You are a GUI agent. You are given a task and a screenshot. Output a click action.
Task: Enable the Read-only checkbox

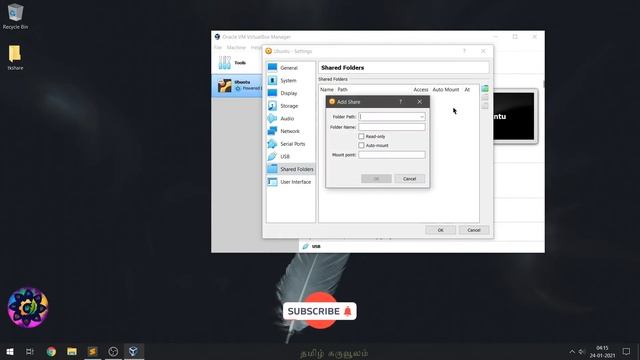(x=361, y=136)
